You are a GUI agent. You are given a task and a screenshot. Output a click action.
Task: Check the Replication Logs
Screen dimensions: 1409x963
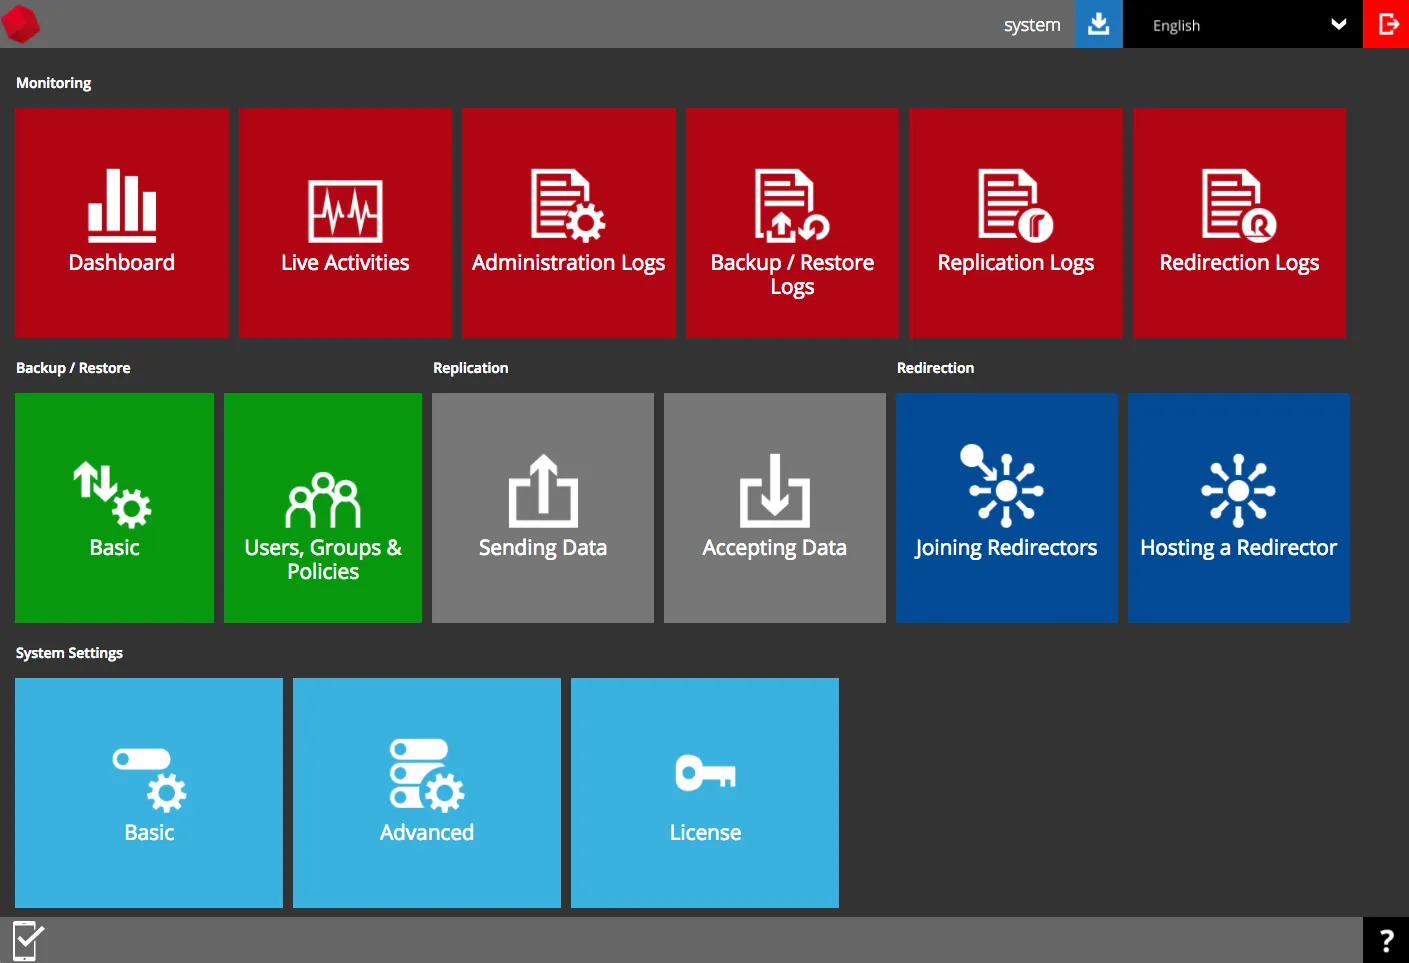[x=1015, y=222]
